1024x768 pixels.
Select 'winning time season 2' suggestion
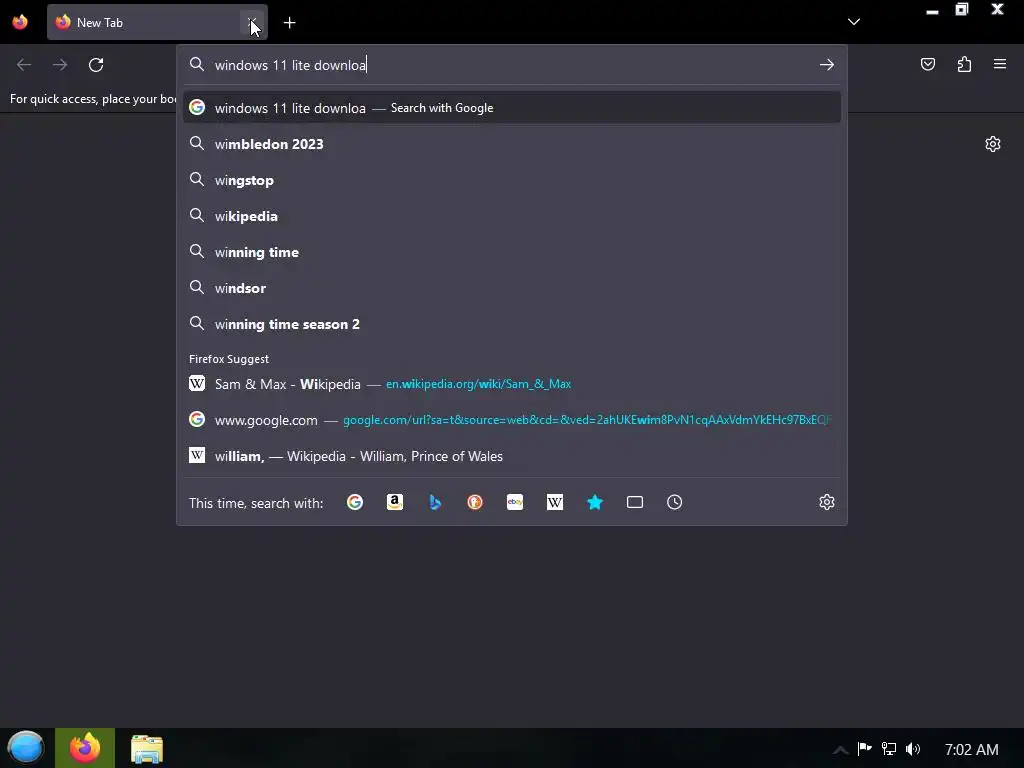(x=511, y=324)
